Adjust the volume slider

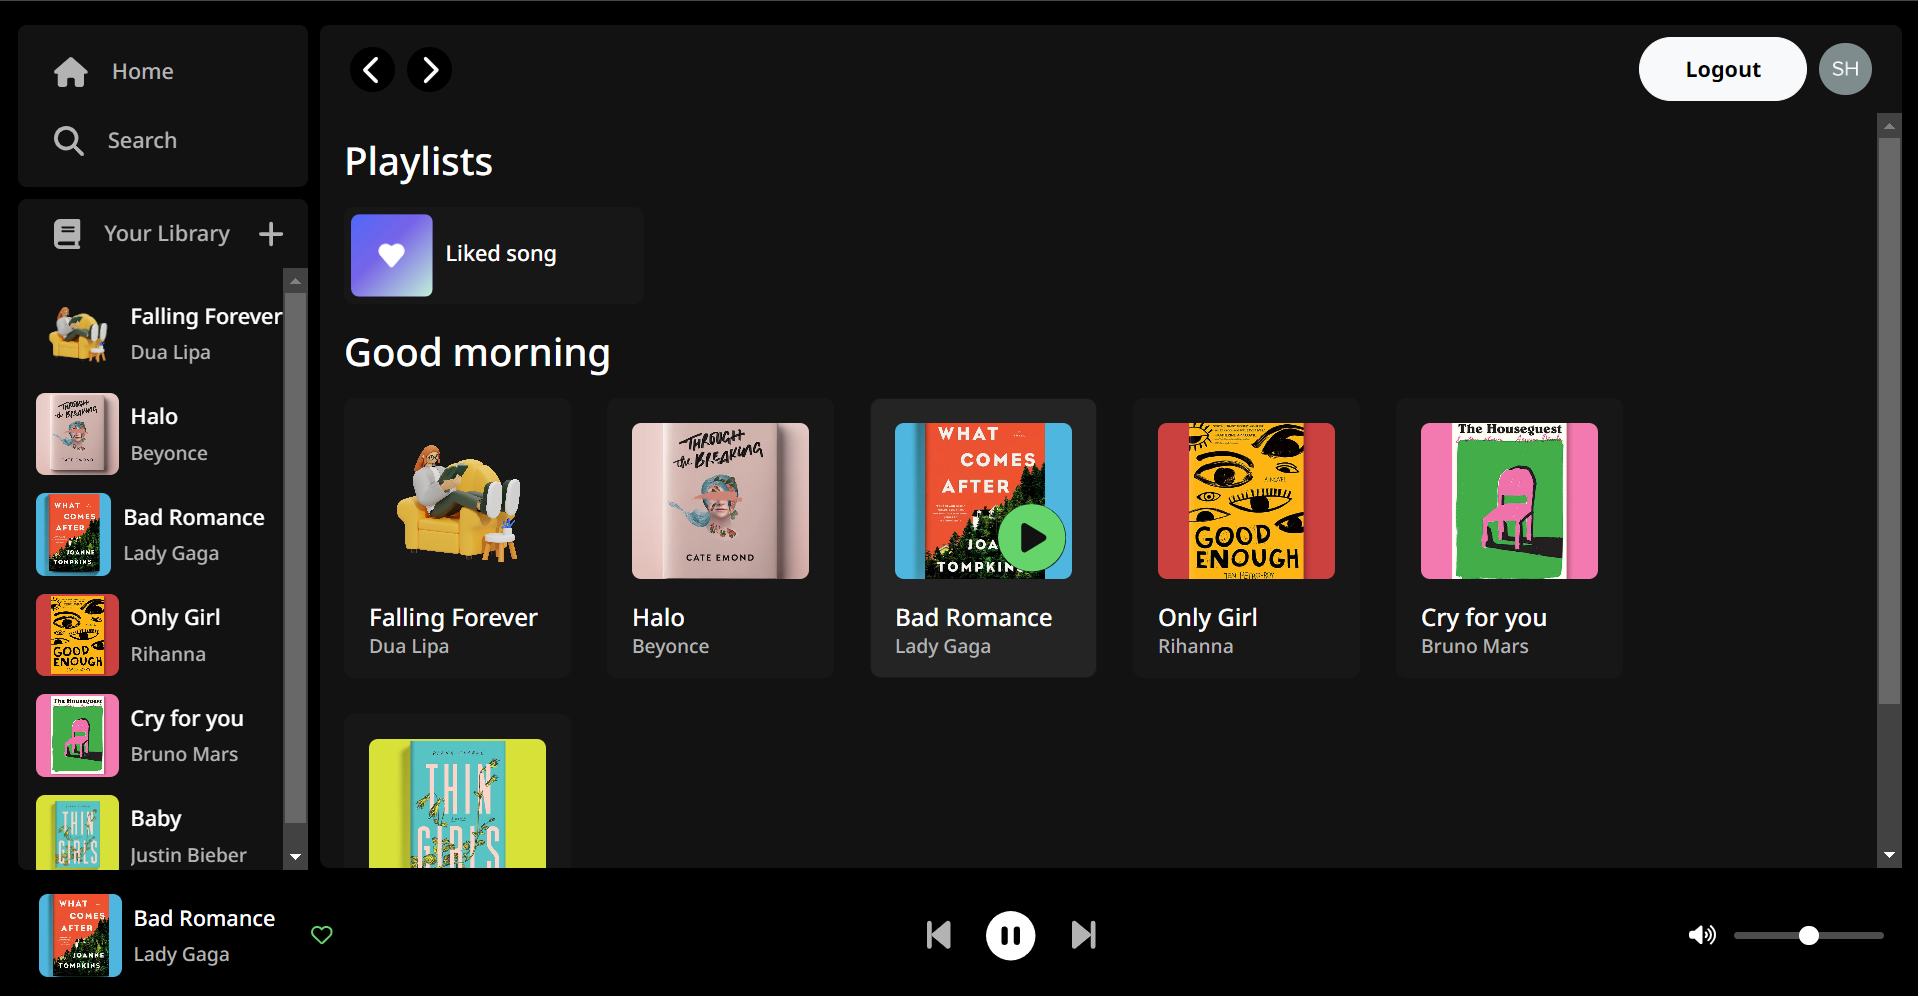(x=1808, y=936)
